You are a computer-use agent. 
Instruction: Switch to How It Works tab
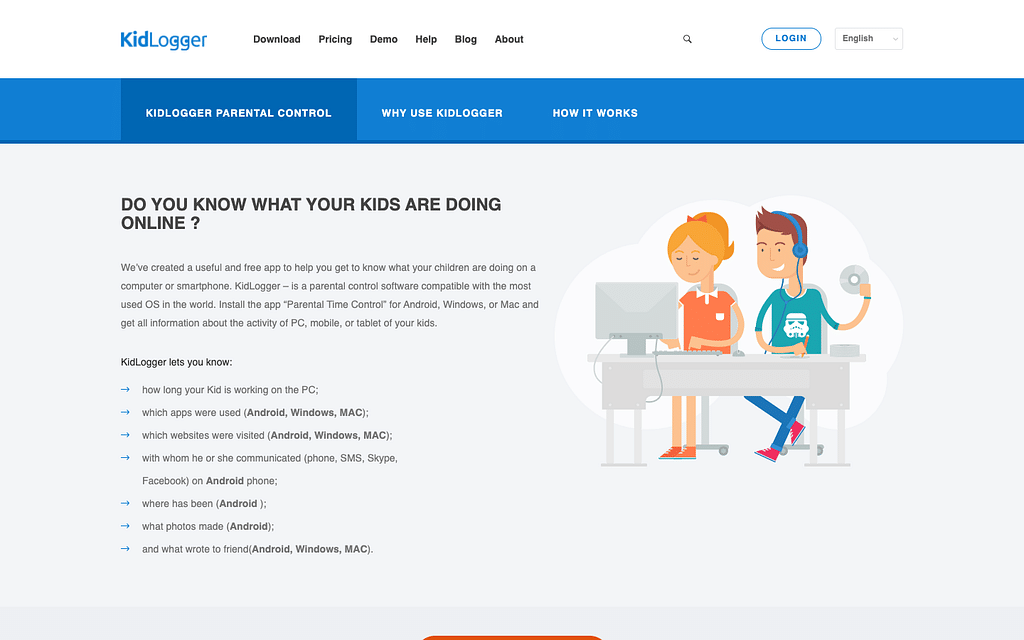tap(595, 113)
